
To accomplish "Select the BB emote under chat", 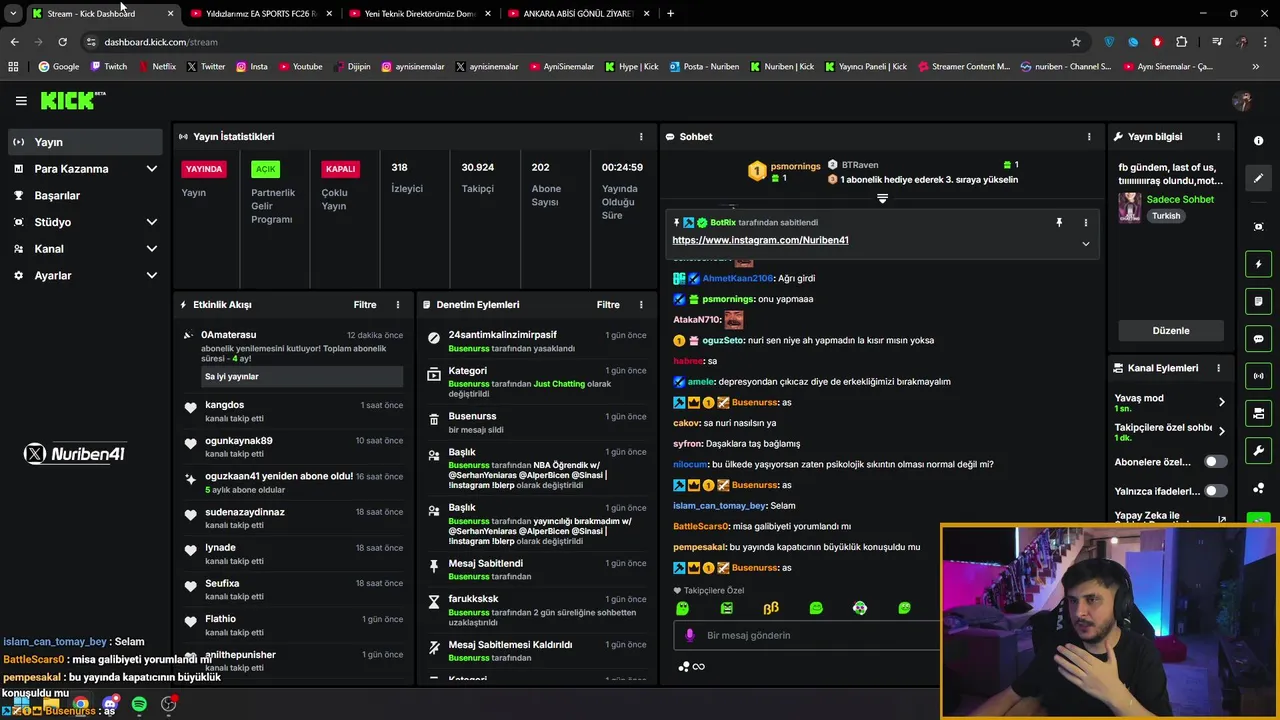I will tap(771, 608).
